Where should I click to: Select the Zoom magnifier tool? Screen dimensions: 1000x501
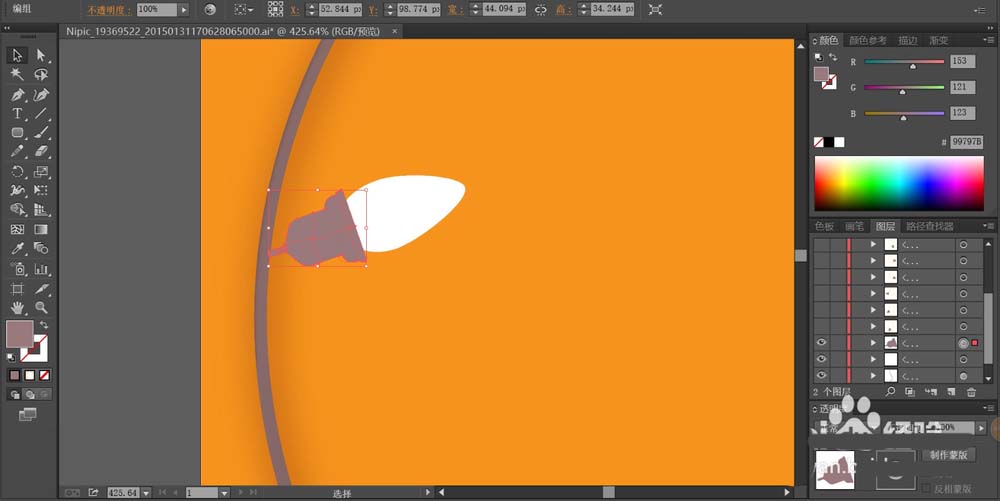pyautogui.click(x=41, y=308)
